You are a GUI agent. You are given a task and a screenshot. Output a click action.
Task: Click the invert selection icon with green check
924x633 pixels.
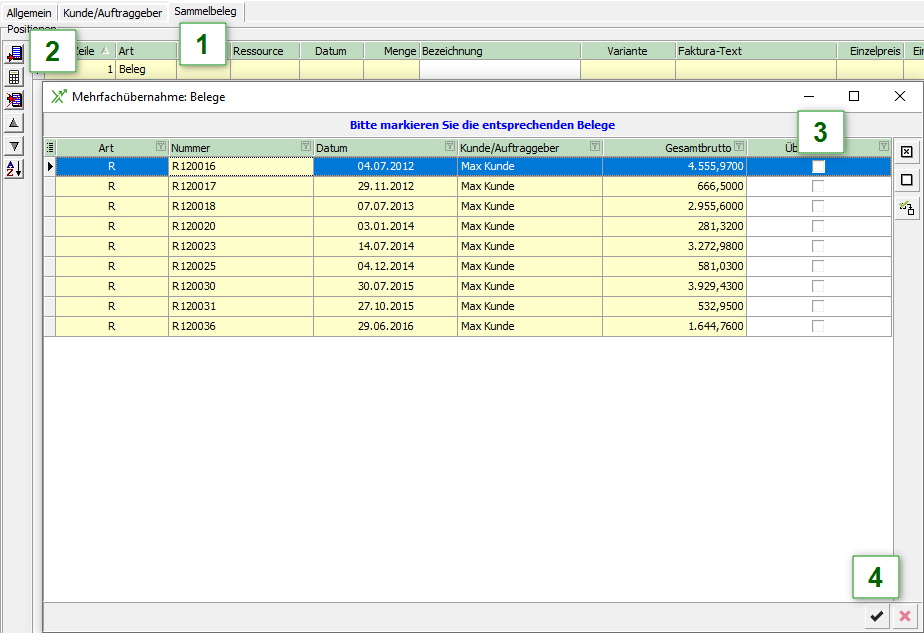click(906, 208)
